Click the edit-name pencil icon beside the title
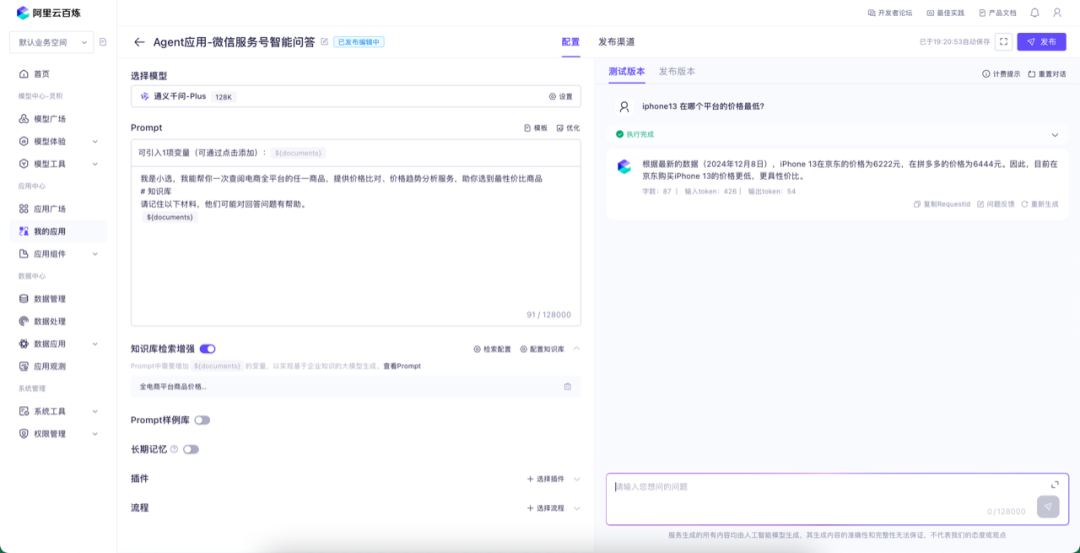The height and width of the screenshot is (553, 1080). point(324,42)
